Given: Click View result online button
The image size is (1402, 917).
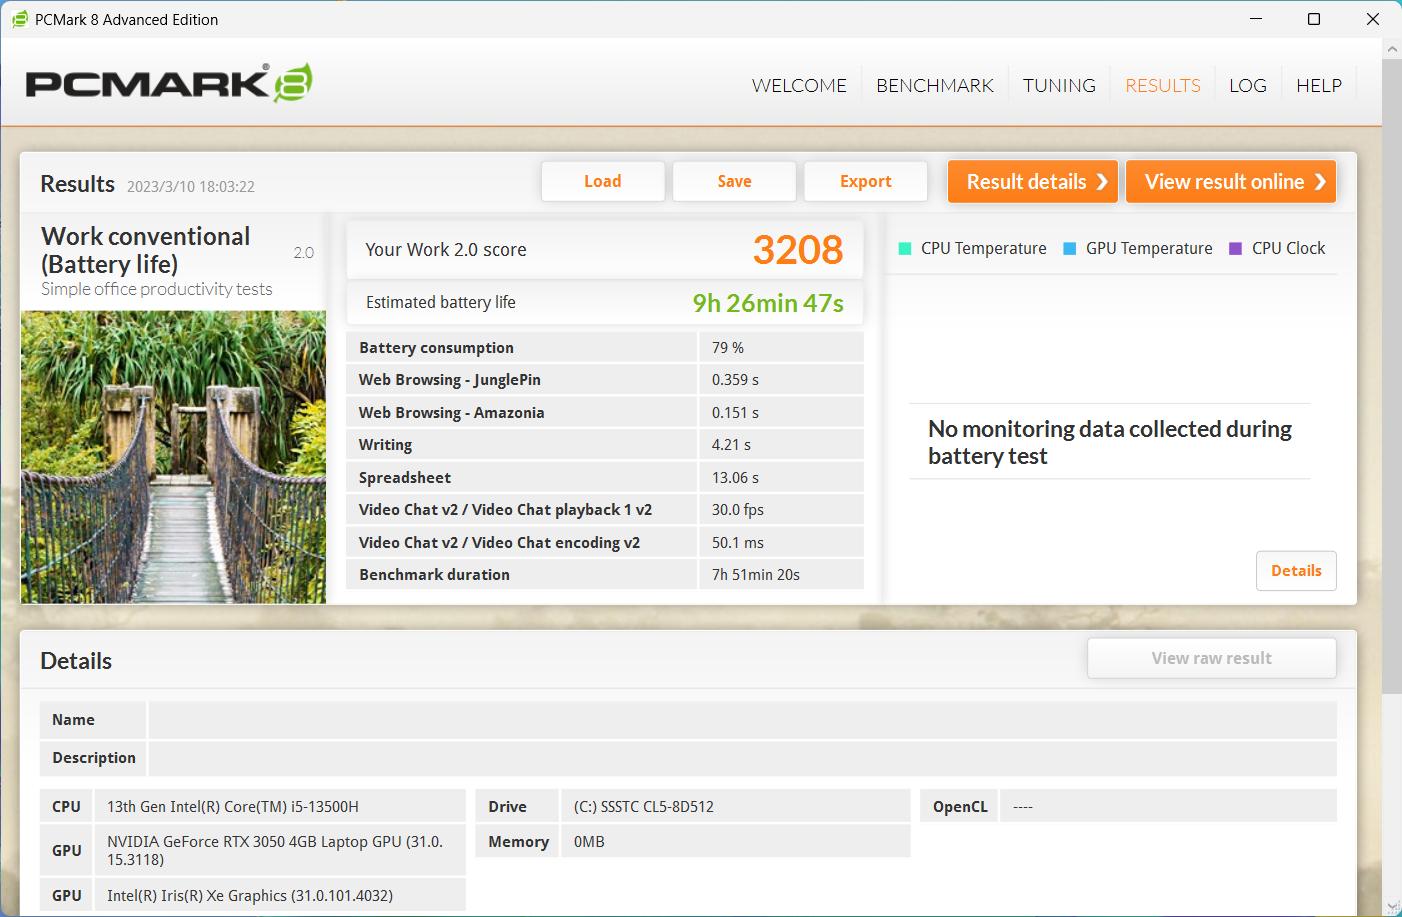Looking at the screenshot, I should click(1231, 182).
